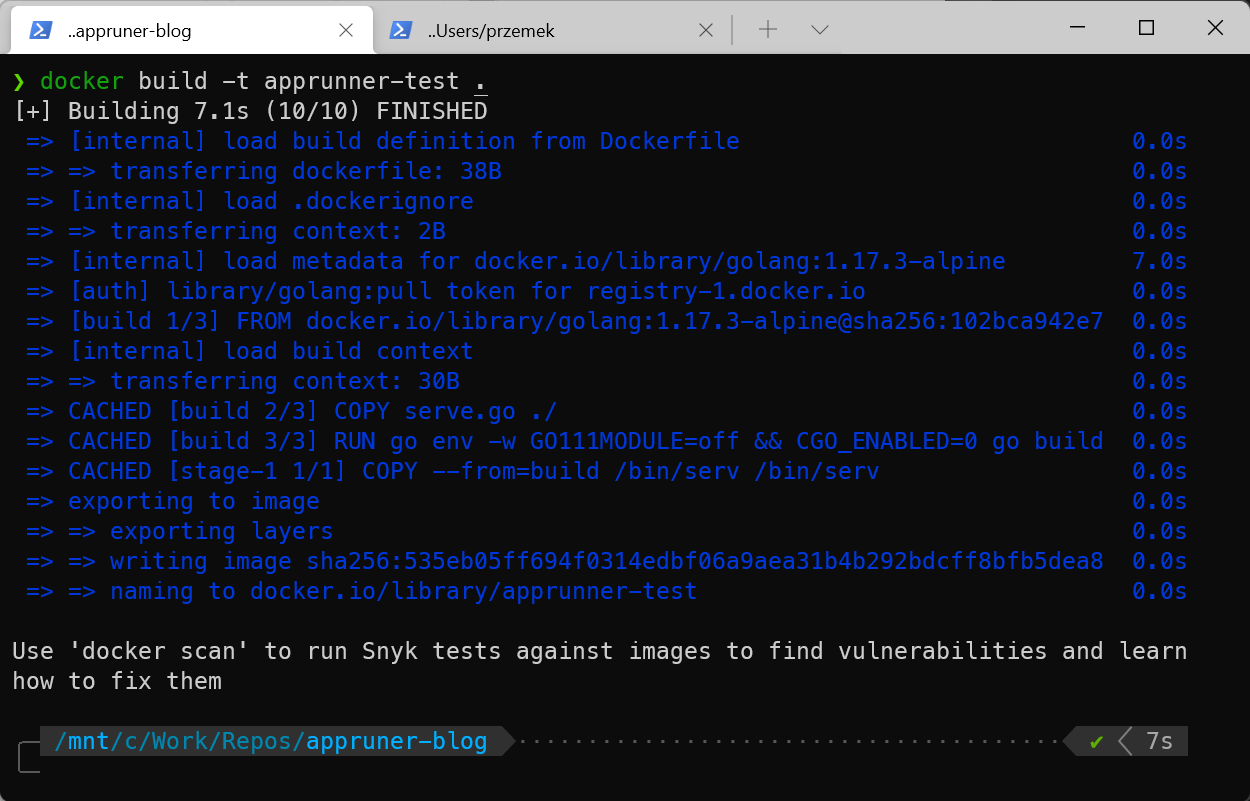
Task: Click the /mnt/c/Work/Repos/appruner-blog prompt path
Action: [x=271, y=742]
